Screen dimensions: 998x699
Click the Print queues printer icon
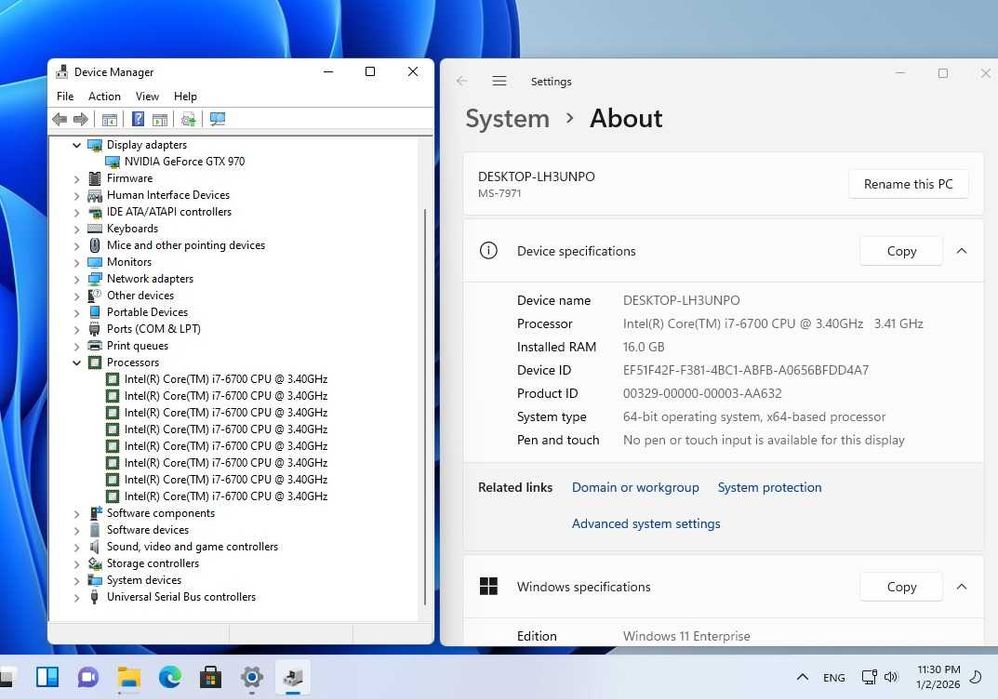click(x=95, y=346)
